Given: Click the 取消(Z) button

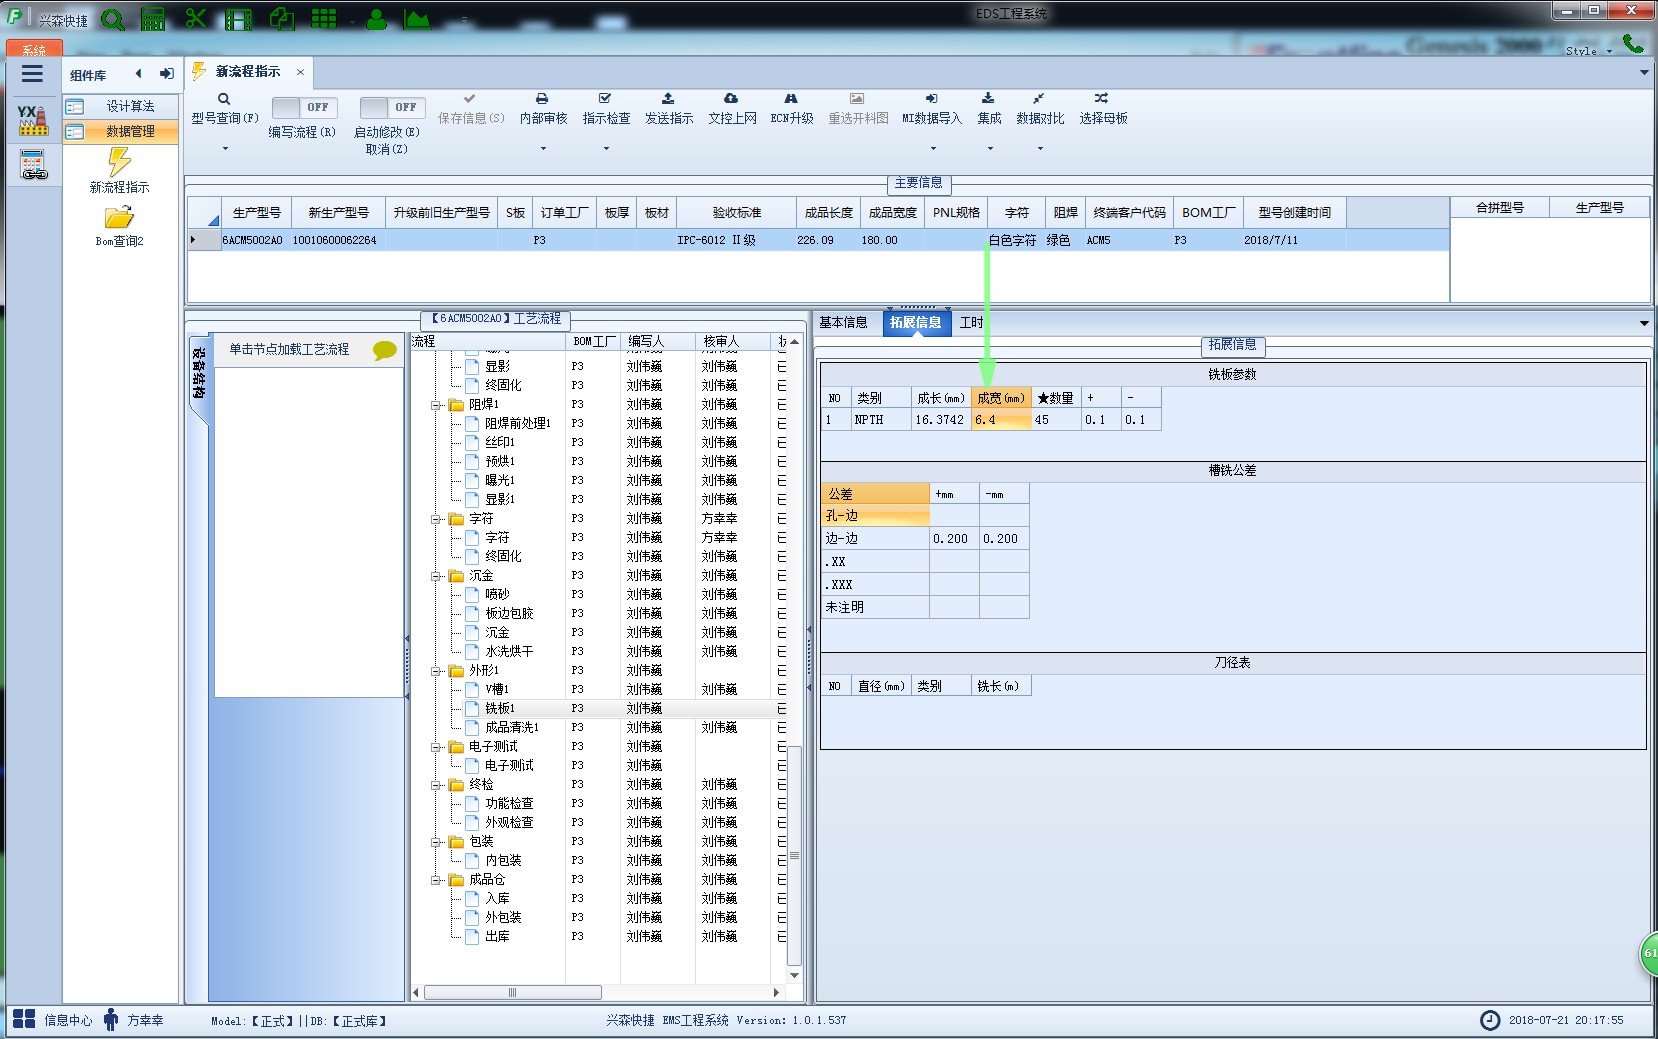Looking at the screenshot, I should (x=386, y=149).
